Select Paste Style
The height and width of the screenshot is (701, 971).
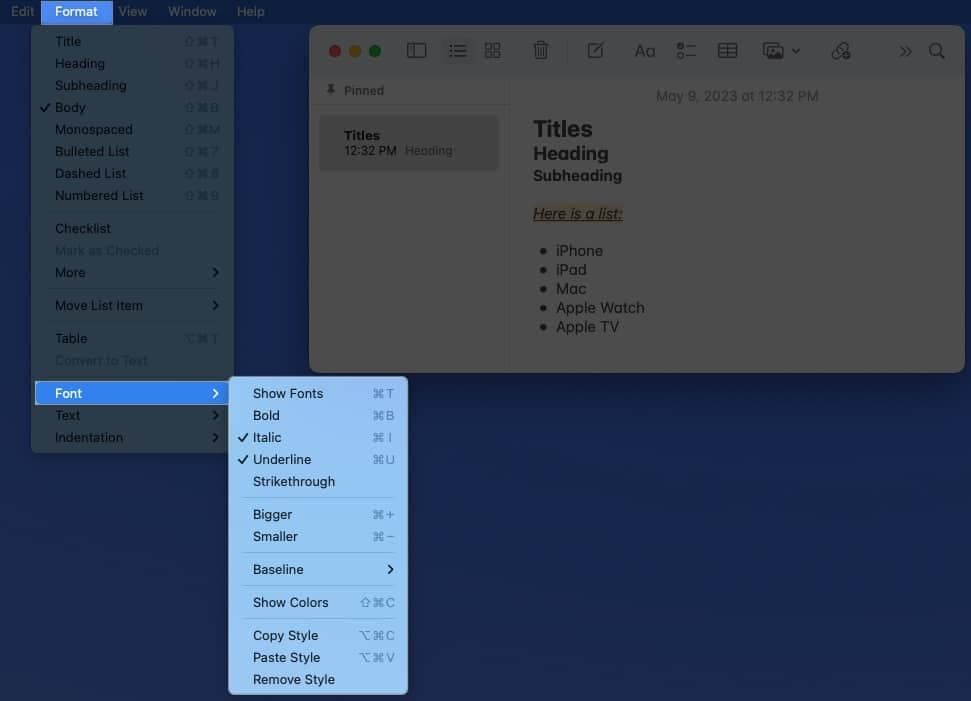[318, 658]
